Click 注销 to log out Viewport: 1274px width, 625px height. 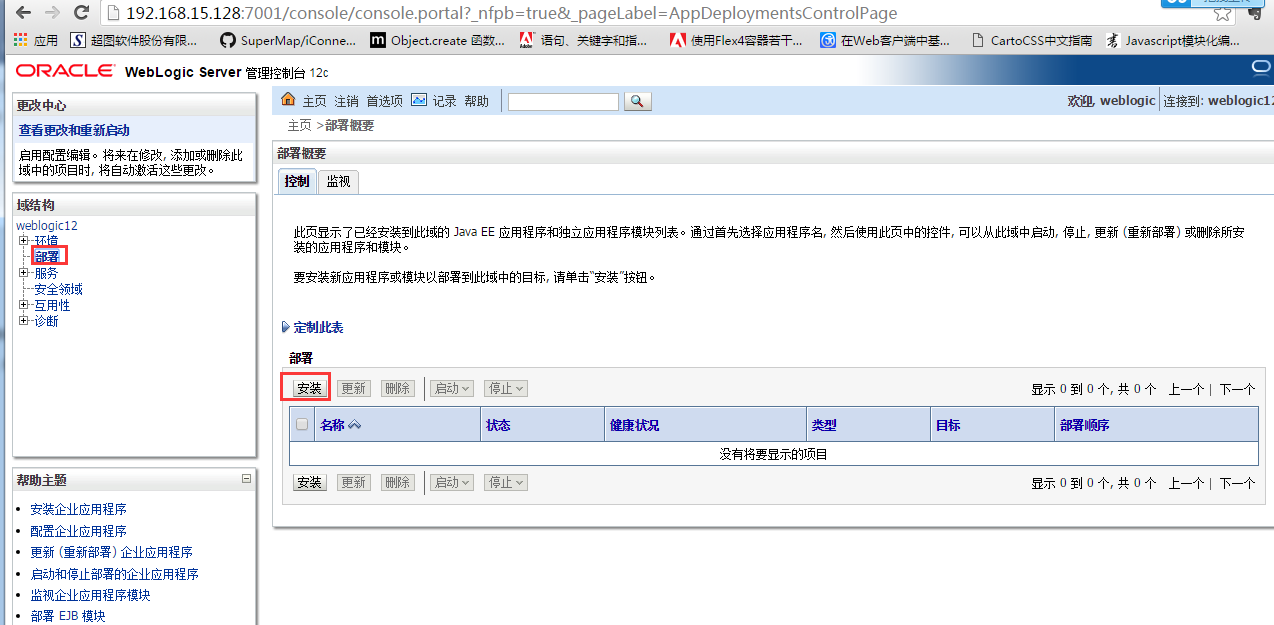click(x=347, y=101)
